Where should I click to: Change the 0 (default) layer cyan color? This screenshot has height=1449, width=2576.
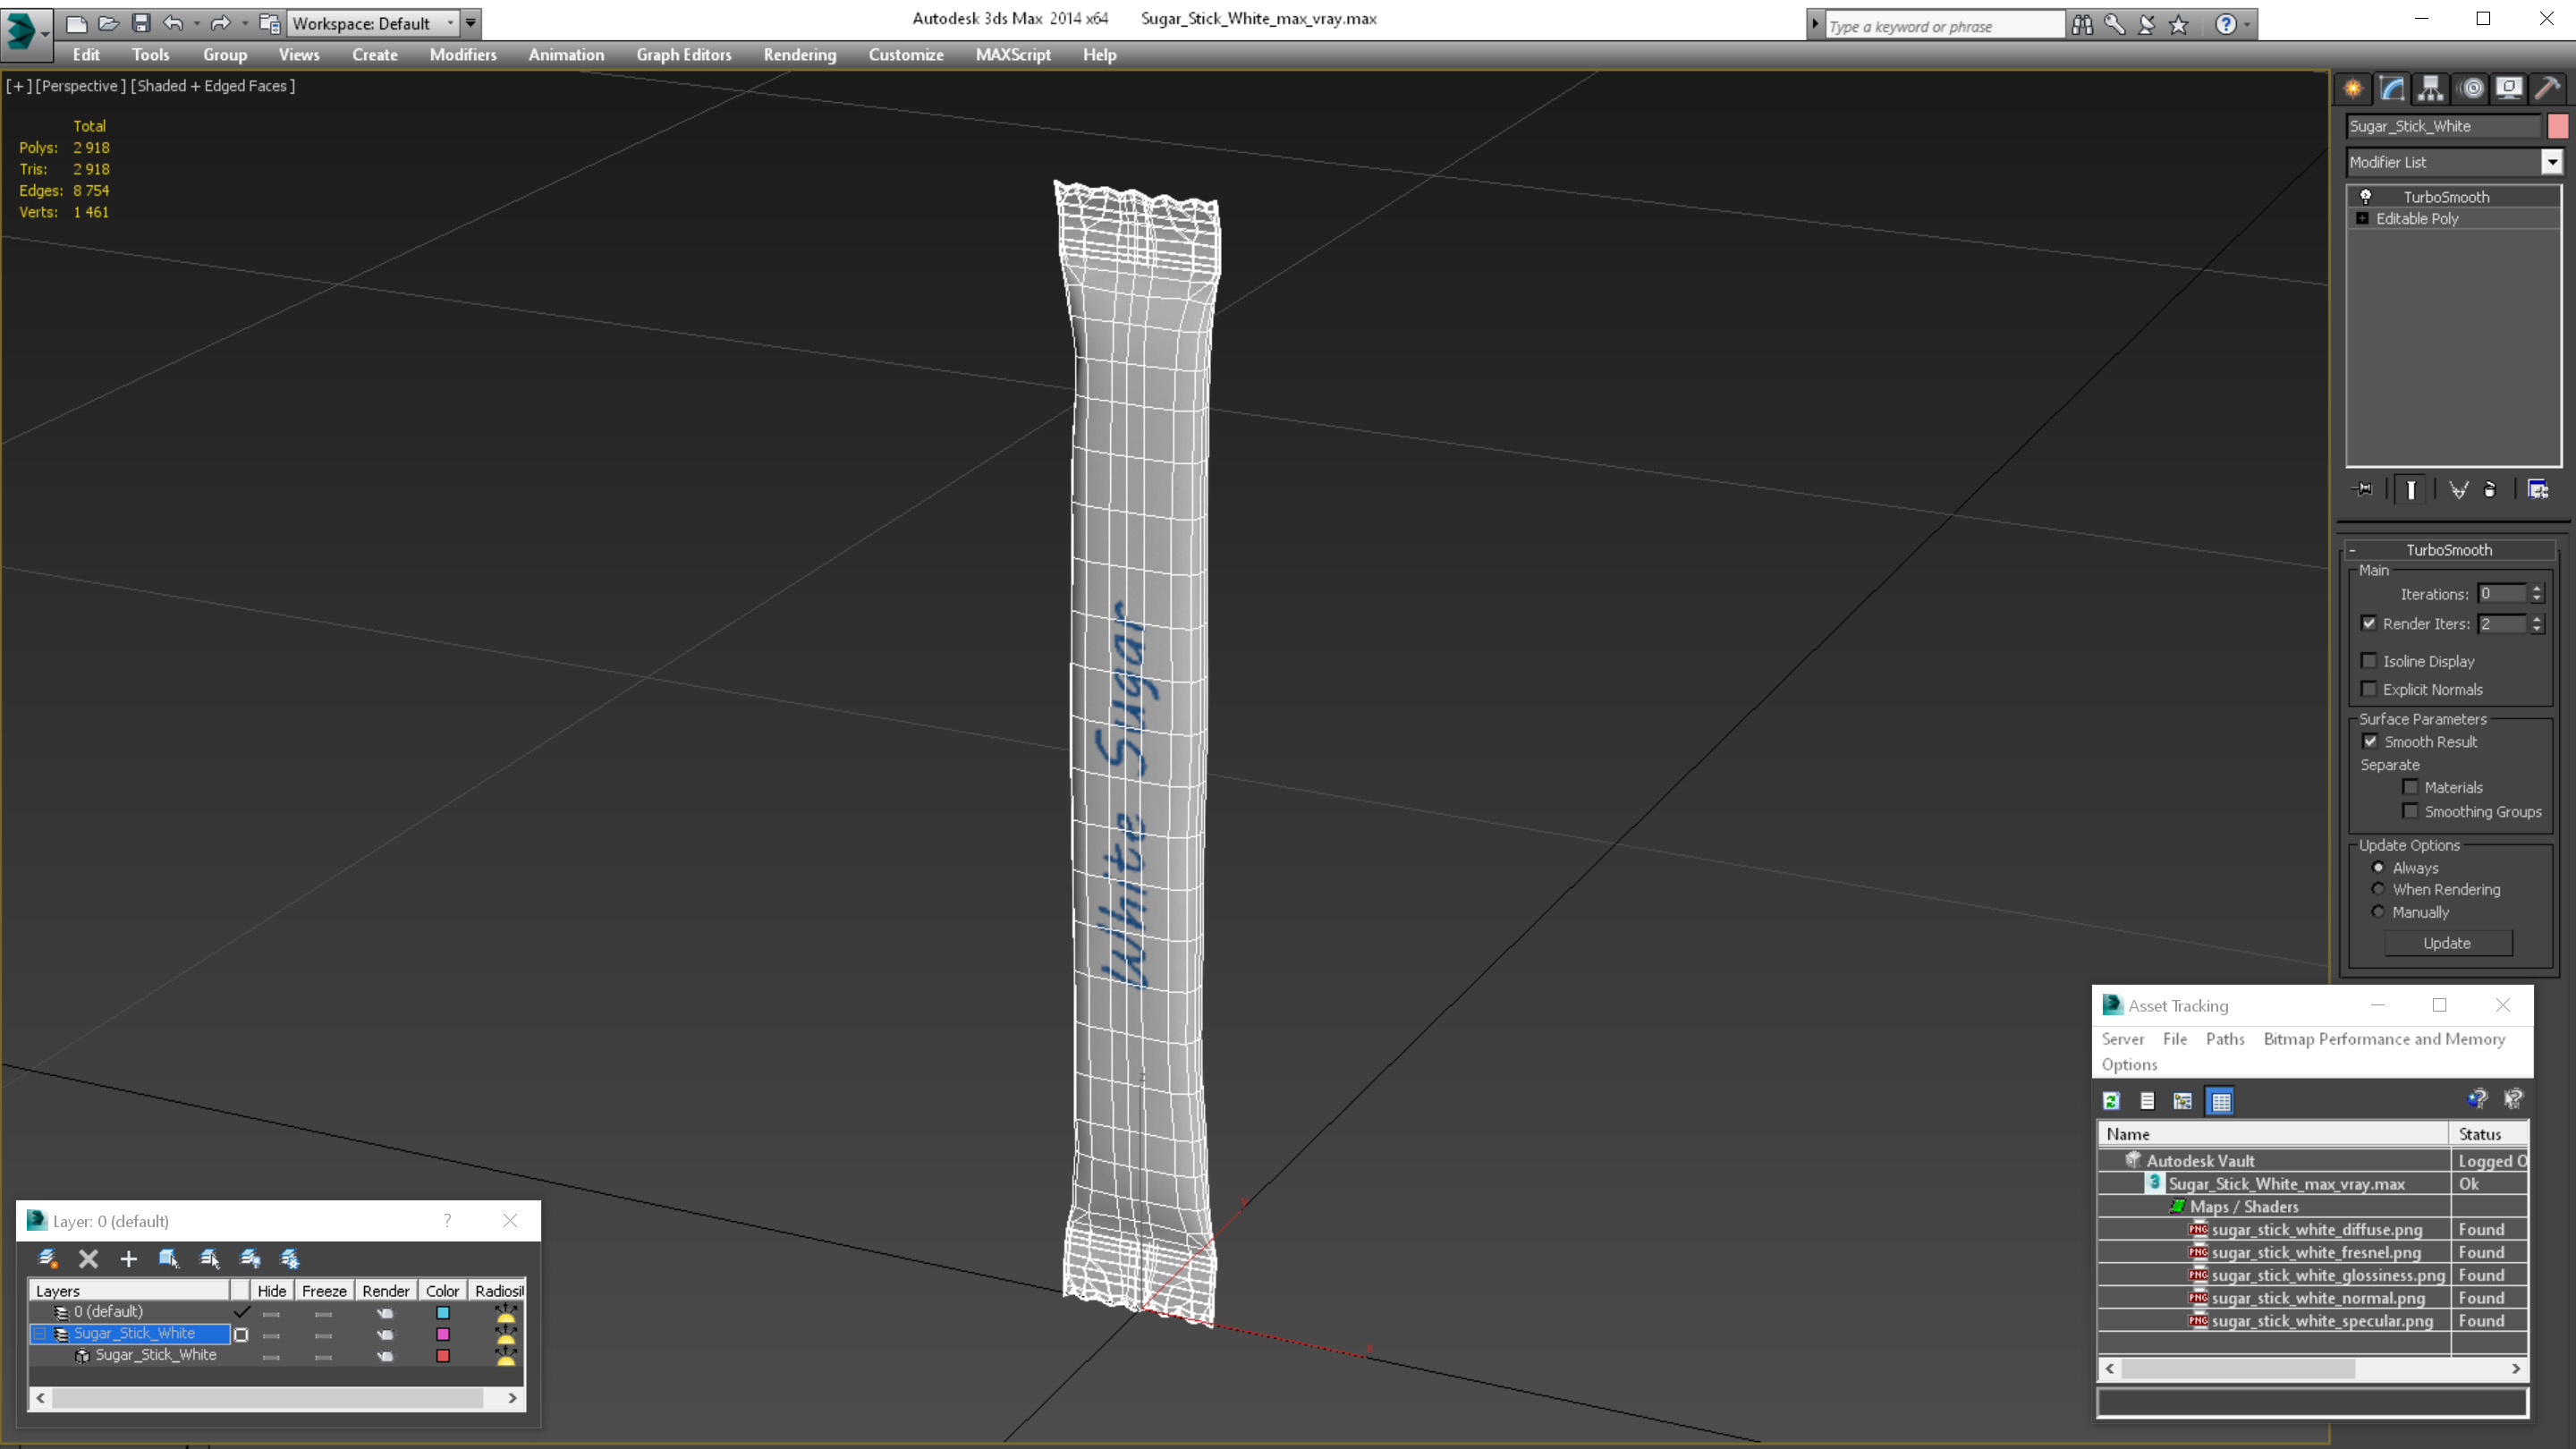tap(443, 1313)
